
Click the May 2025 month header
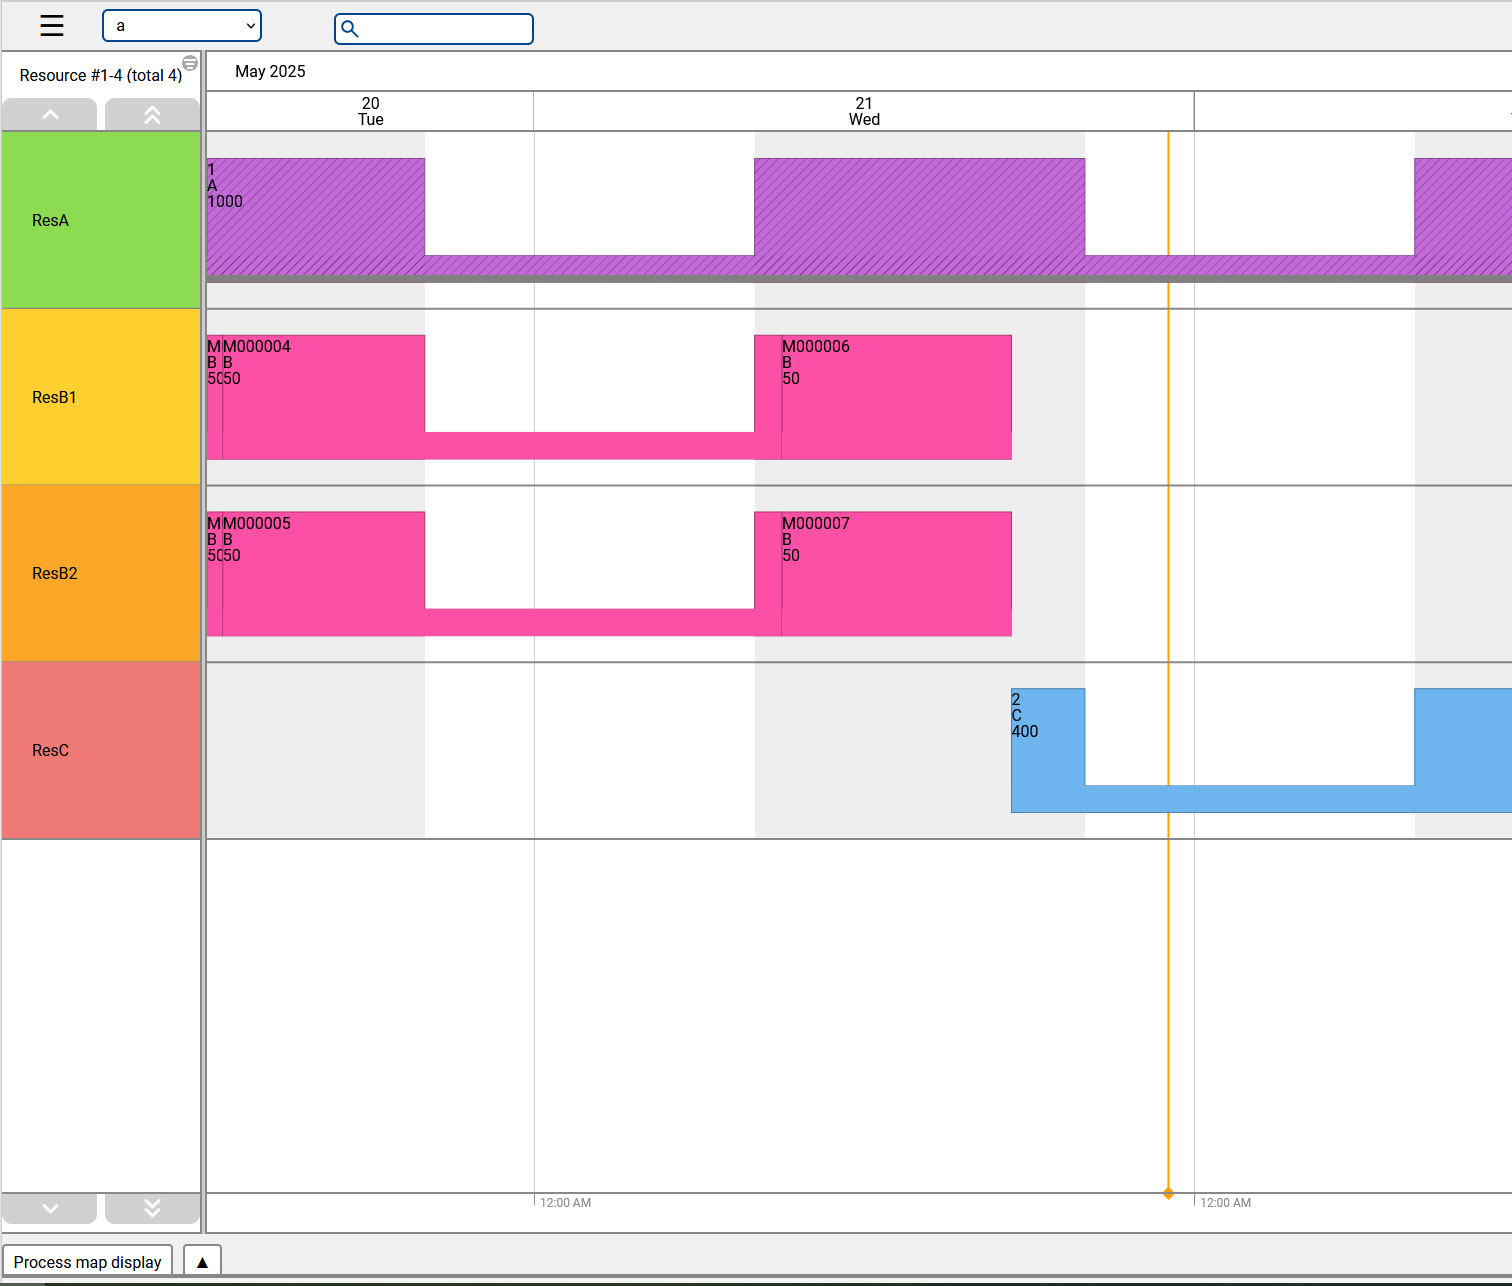point(270,71)
